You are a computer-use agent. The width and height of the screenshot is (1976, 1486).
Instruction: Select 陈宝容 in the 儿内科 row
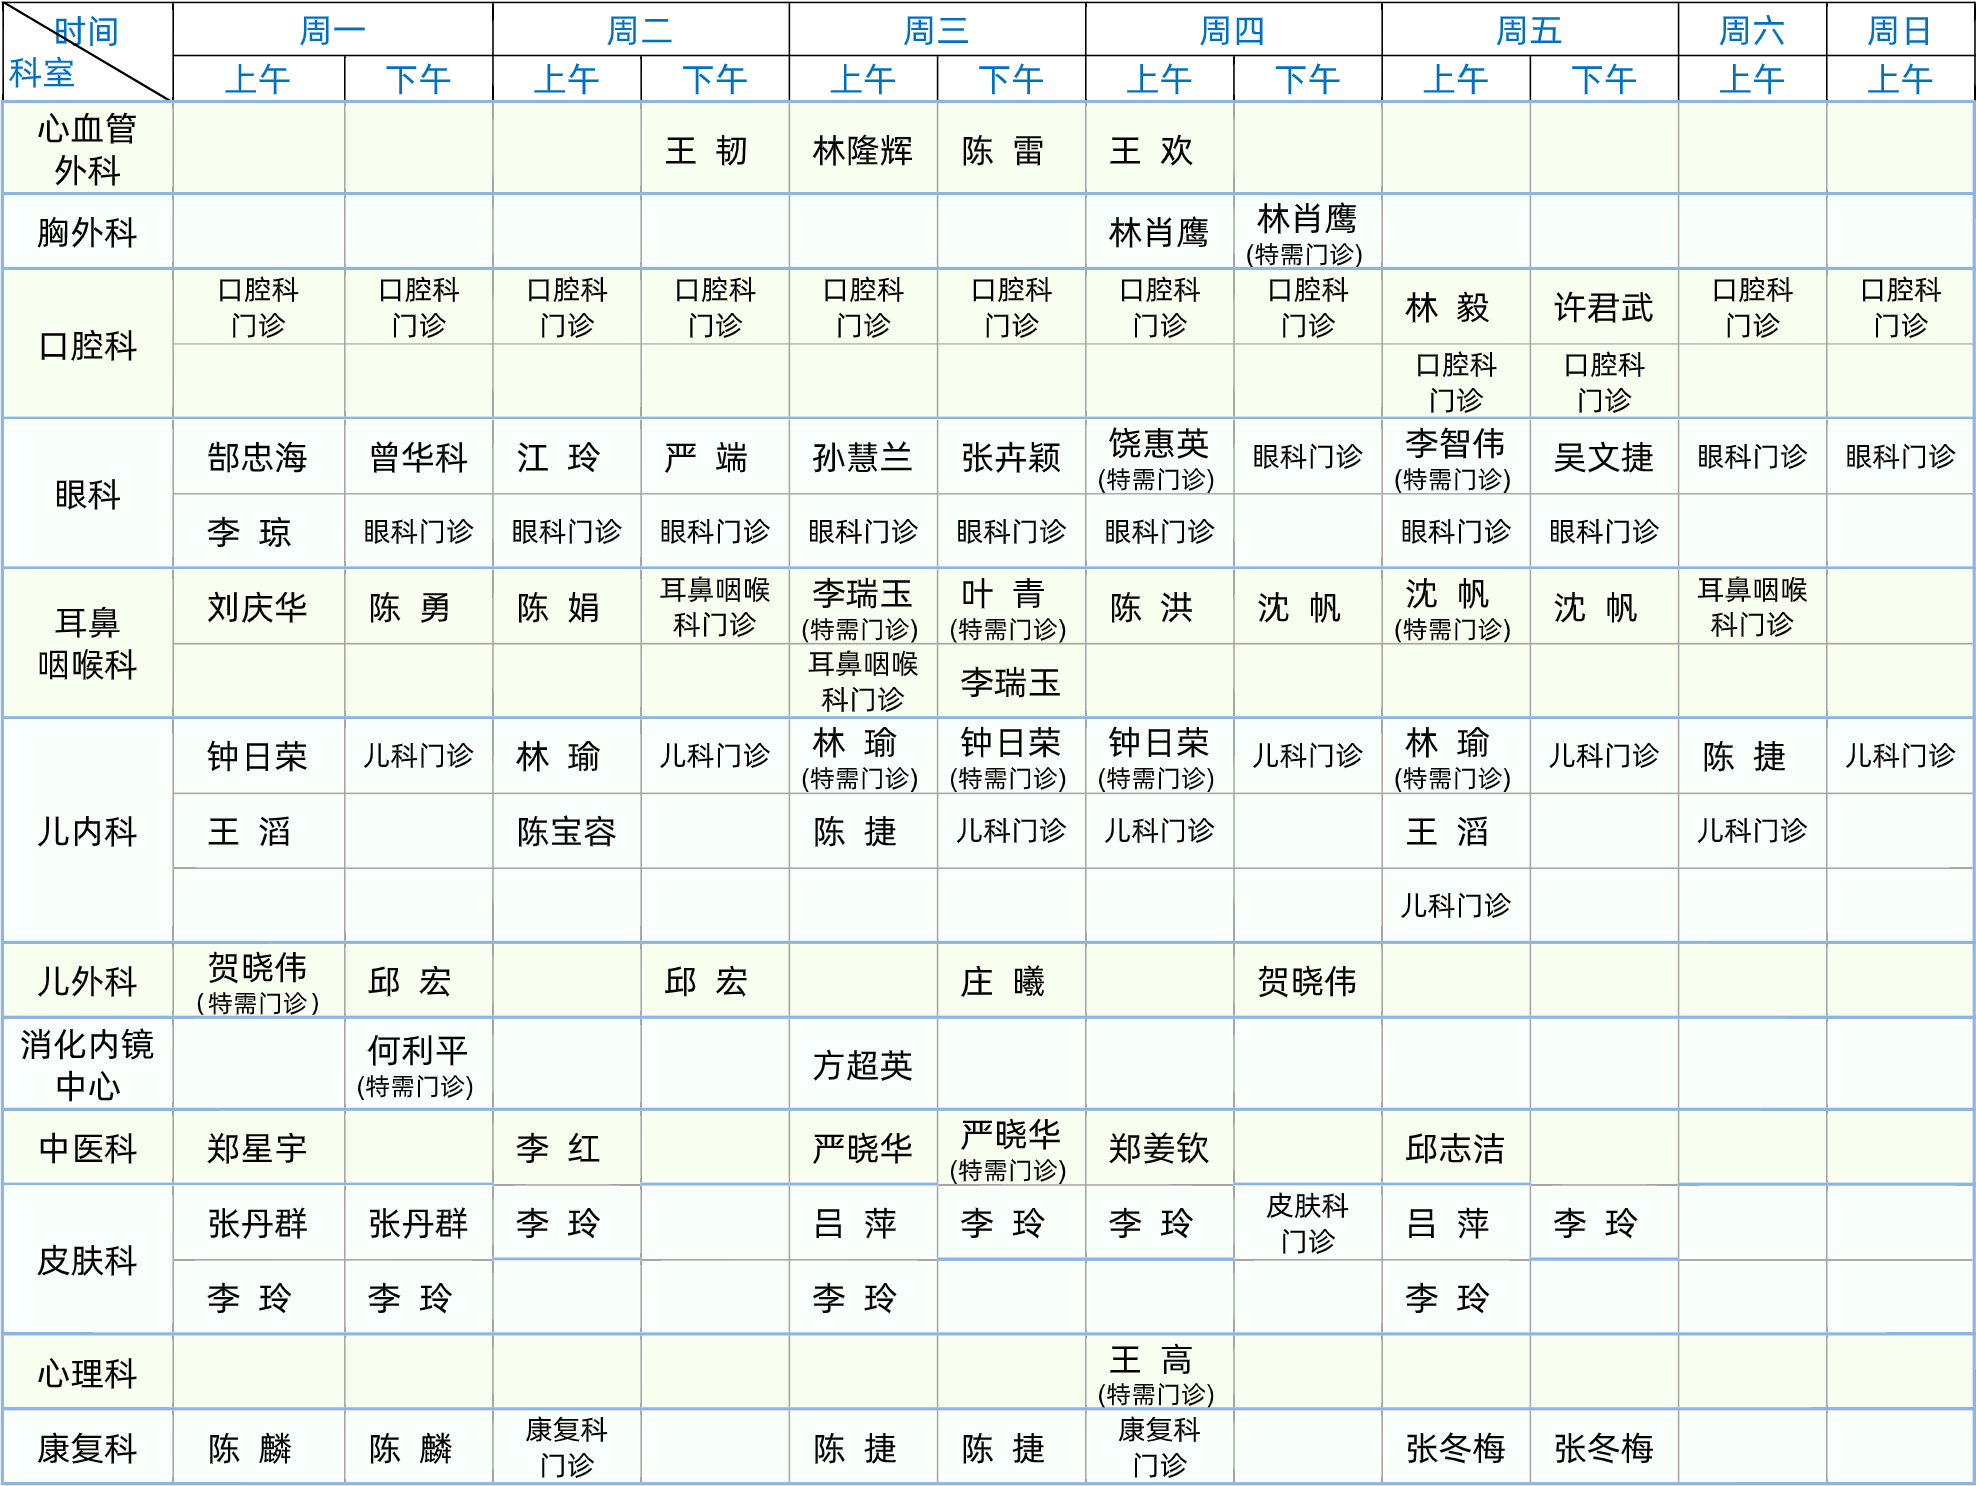point(566,831)
